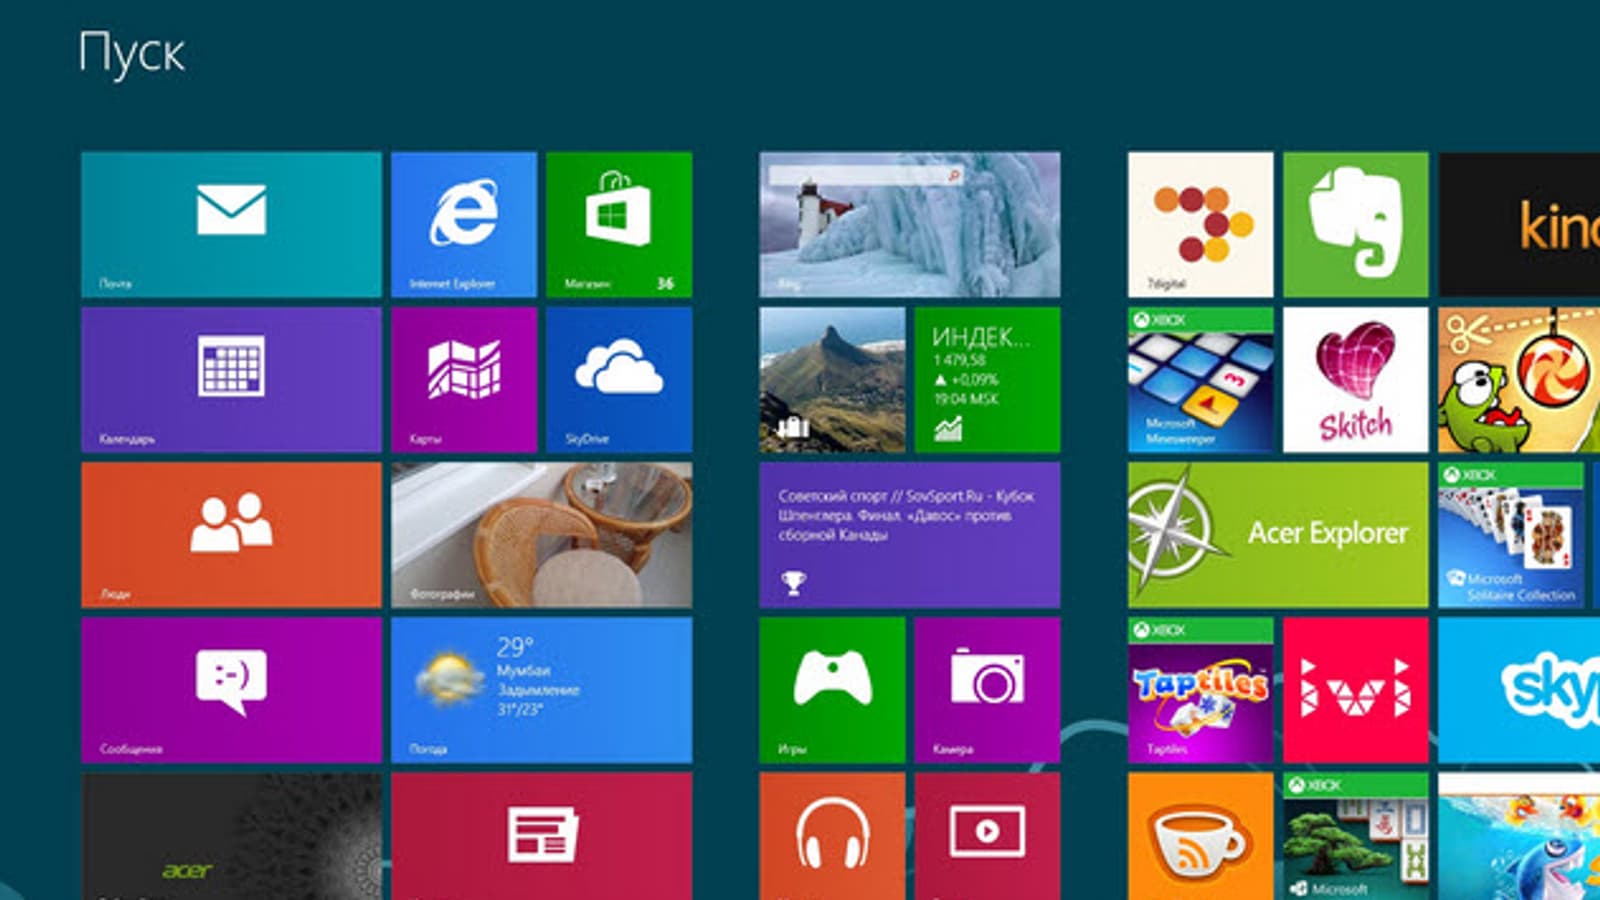This screenshot has width=1600, height=900.
Task: Start the Cut the Rope game tile
Action: [x=1519, y=380]
